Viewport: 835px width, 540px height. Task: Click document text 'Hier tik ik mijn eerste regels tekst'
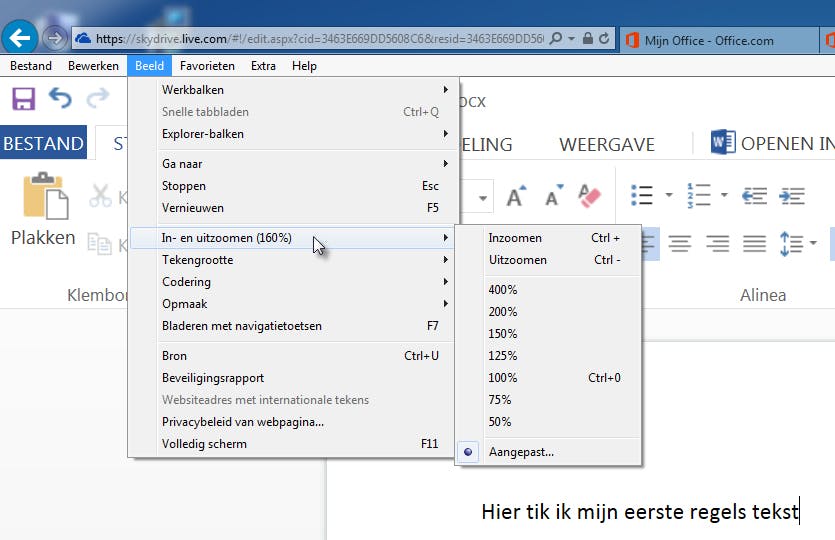tap(640, 512)
